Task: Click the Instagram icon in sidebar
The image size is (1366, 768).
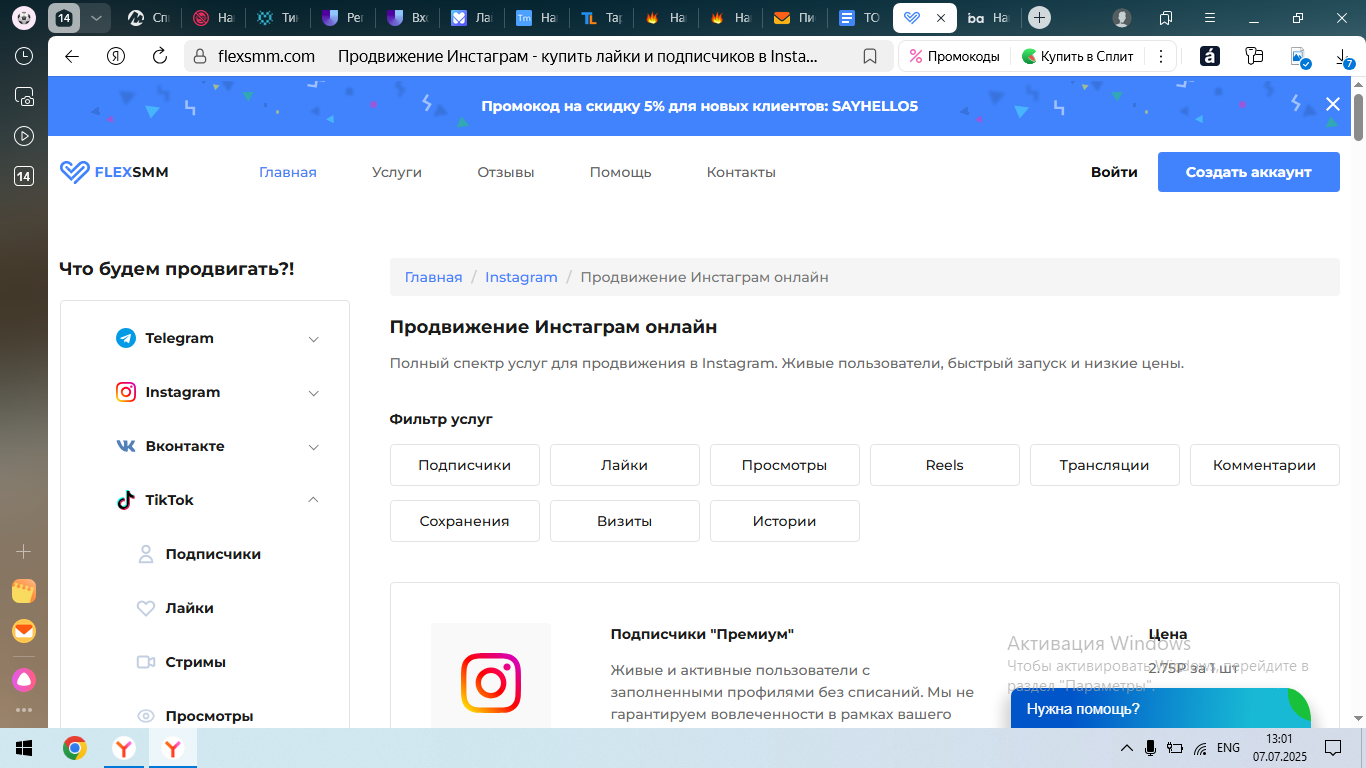Action: pyautogui.click(x=126, y=392)
